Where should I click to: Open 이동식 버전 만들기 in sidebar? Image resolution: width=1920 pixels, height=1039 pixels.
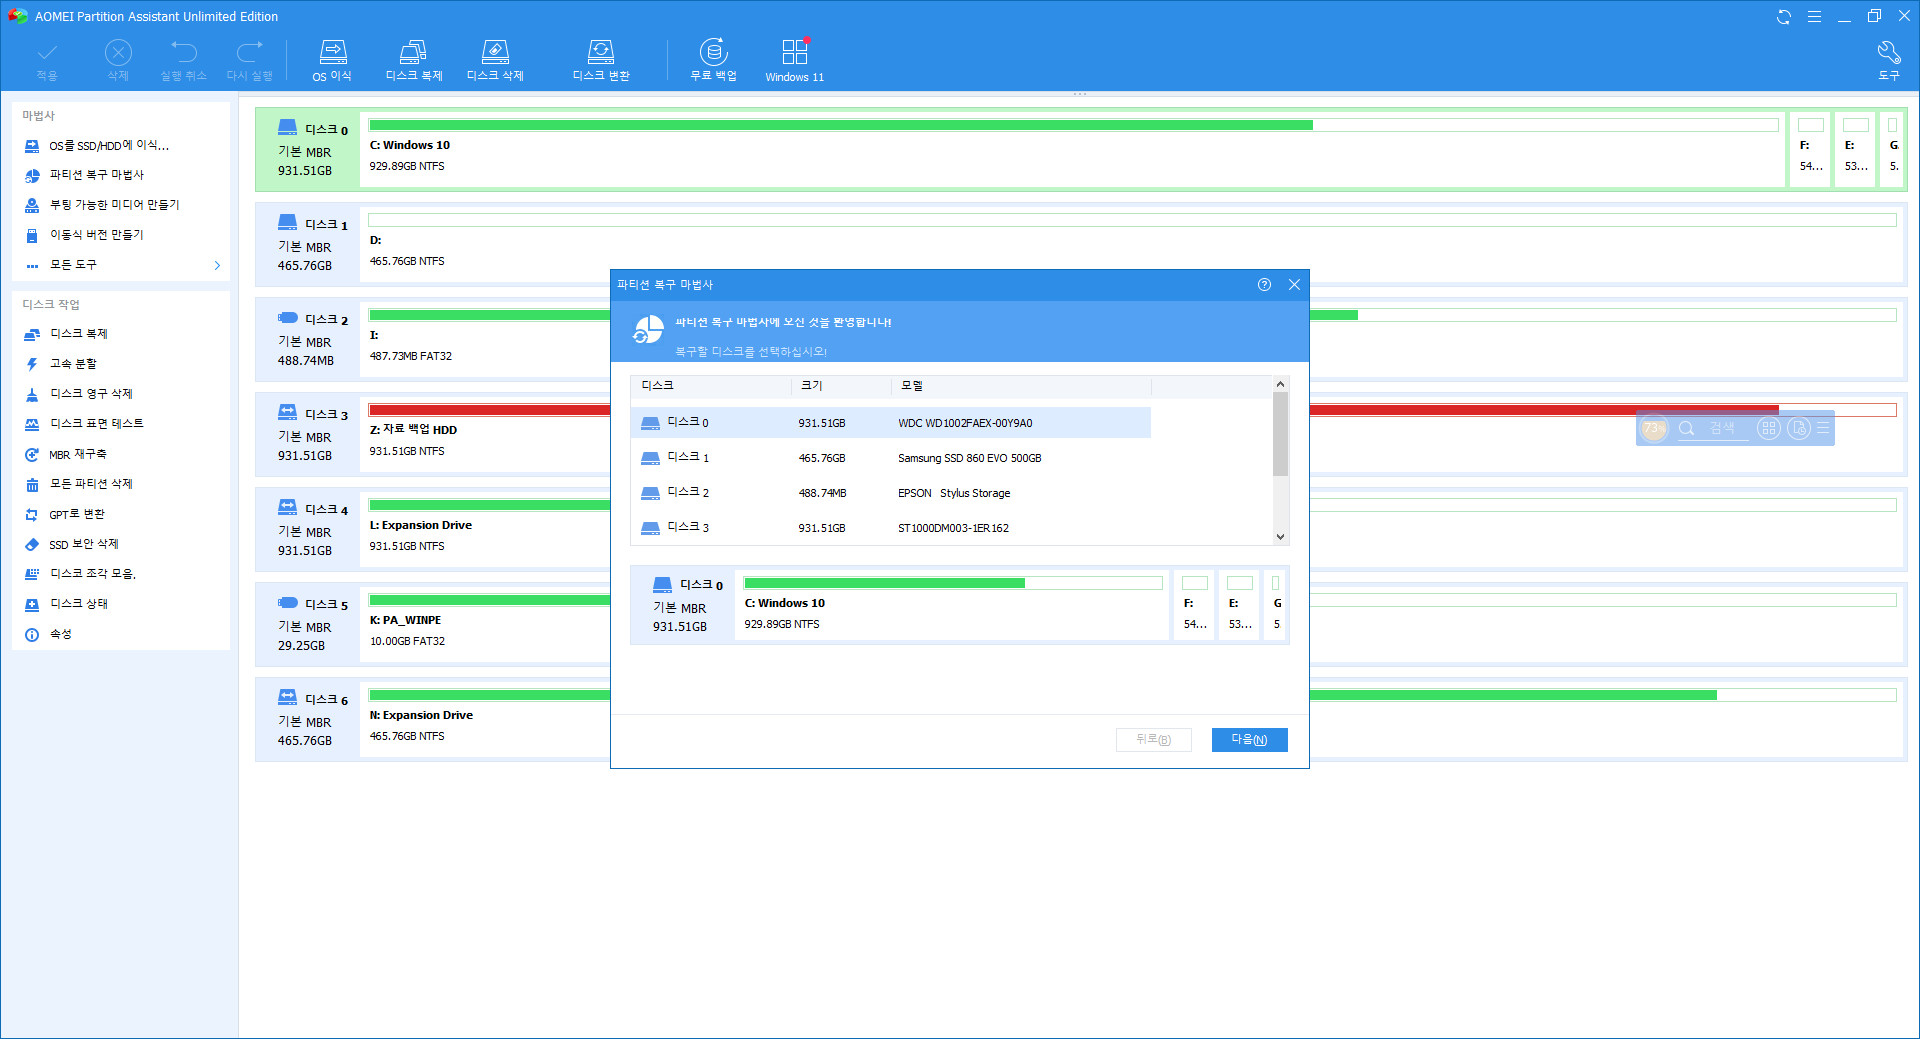coord(96,235)
